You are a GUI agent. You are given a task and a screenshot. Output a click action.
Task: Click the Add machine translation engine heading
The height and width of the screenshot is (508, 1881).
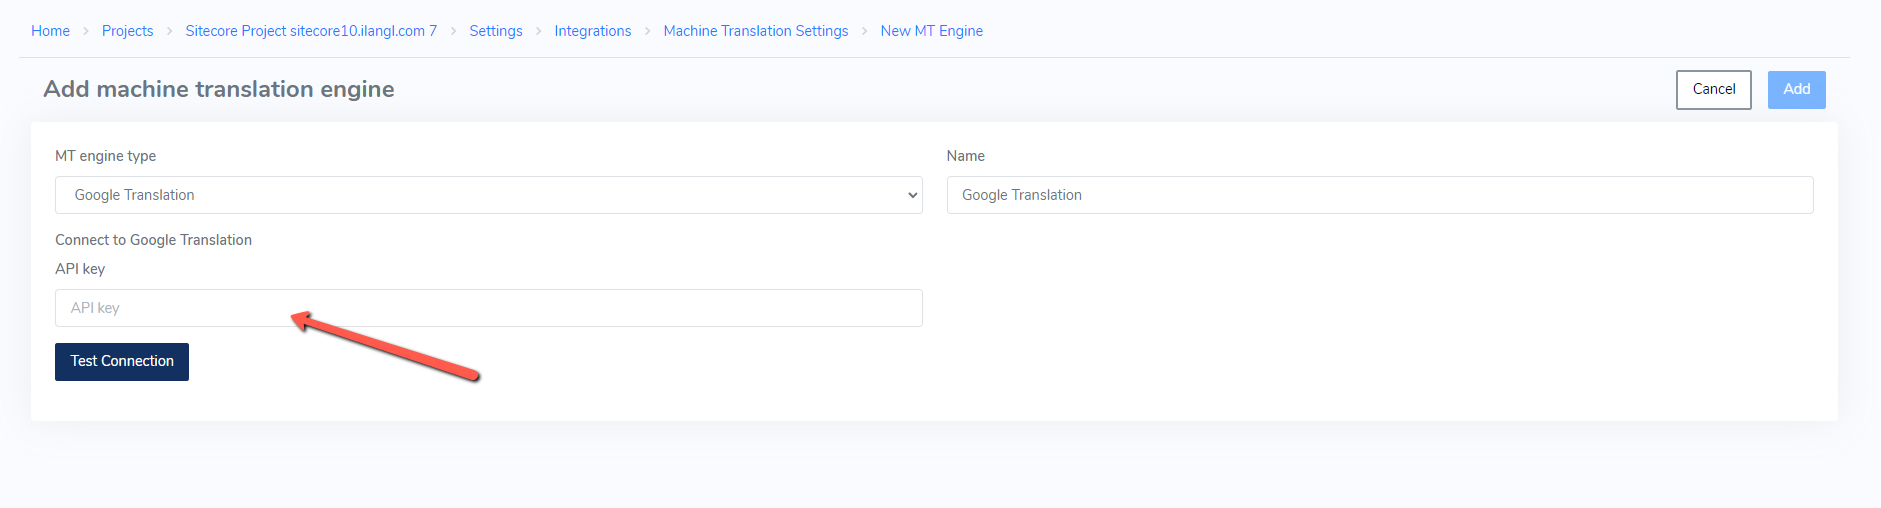(x=219, y=89)
